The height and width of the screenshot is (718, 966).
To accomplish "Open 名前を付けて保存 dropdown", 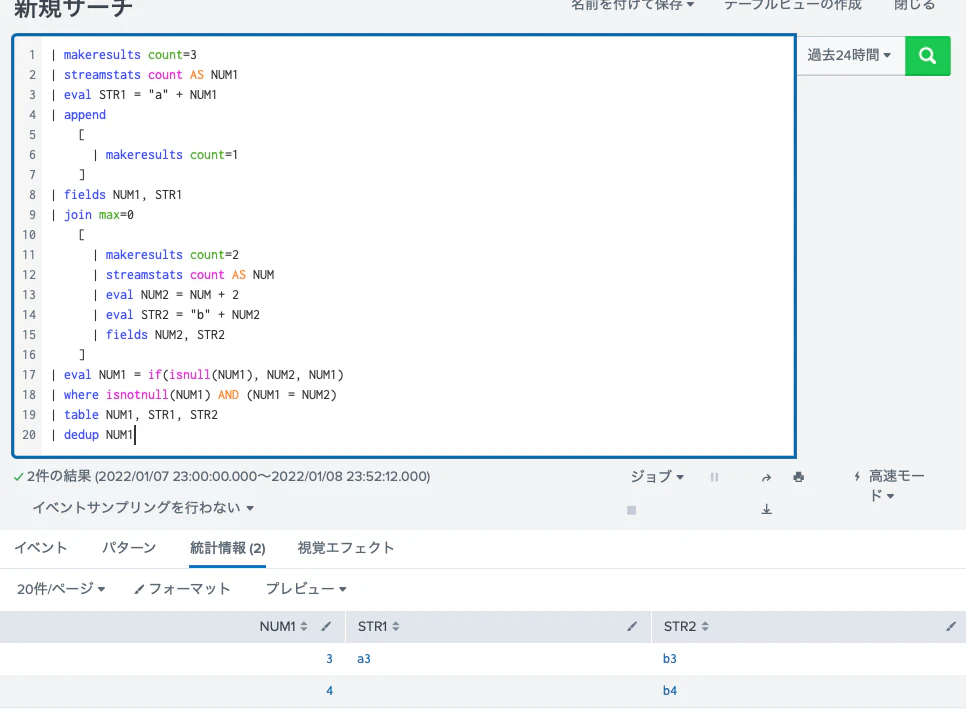I will coord(632,5).
